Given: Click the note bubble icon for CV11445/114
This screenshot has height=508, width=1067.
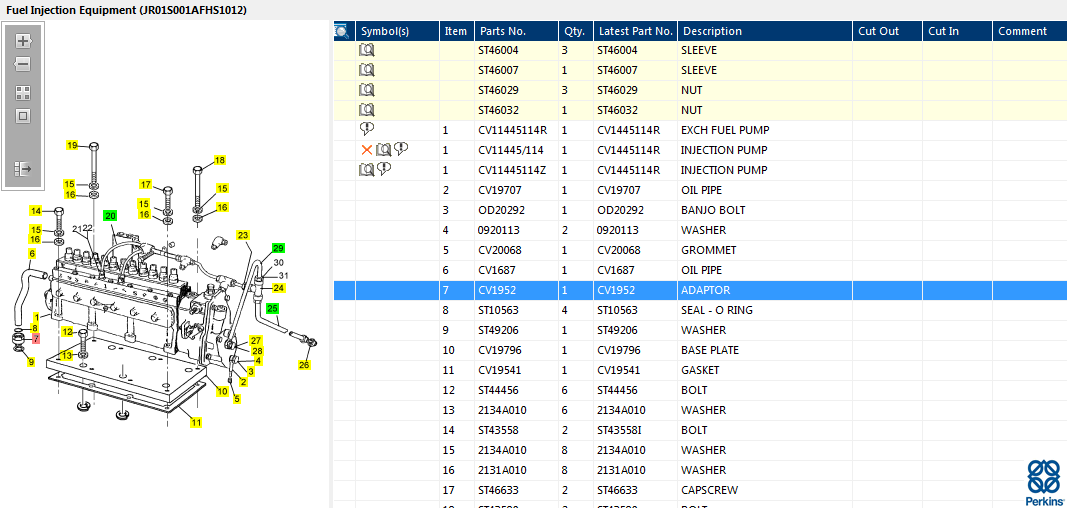Looking at the screenshot, I should click(401, 149).
